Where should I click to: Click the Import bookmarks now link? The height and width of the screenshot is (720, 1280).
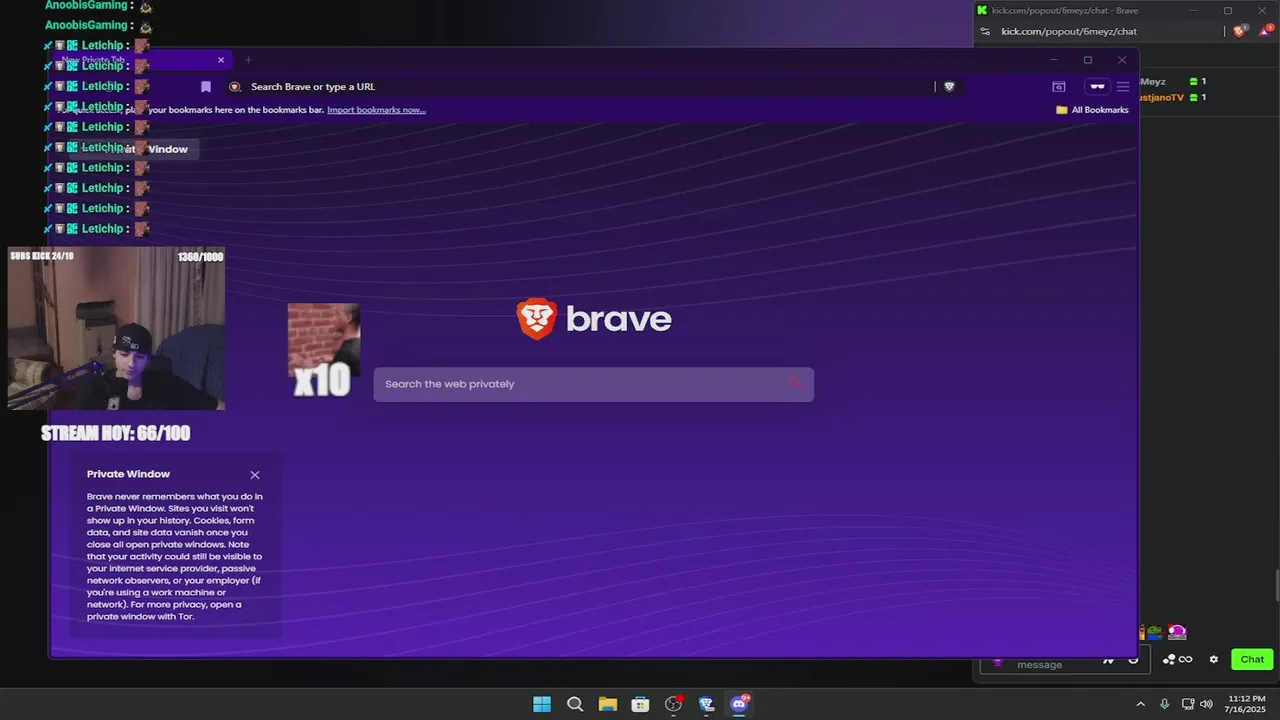click(x=376, y=110)
